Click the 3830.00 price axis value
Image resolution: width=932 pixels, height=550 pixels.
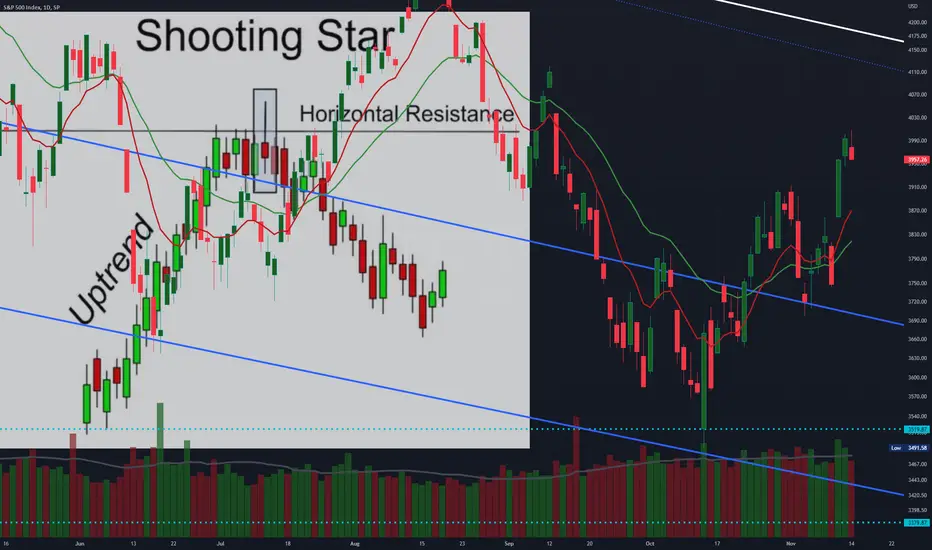[x=917, y=235]
